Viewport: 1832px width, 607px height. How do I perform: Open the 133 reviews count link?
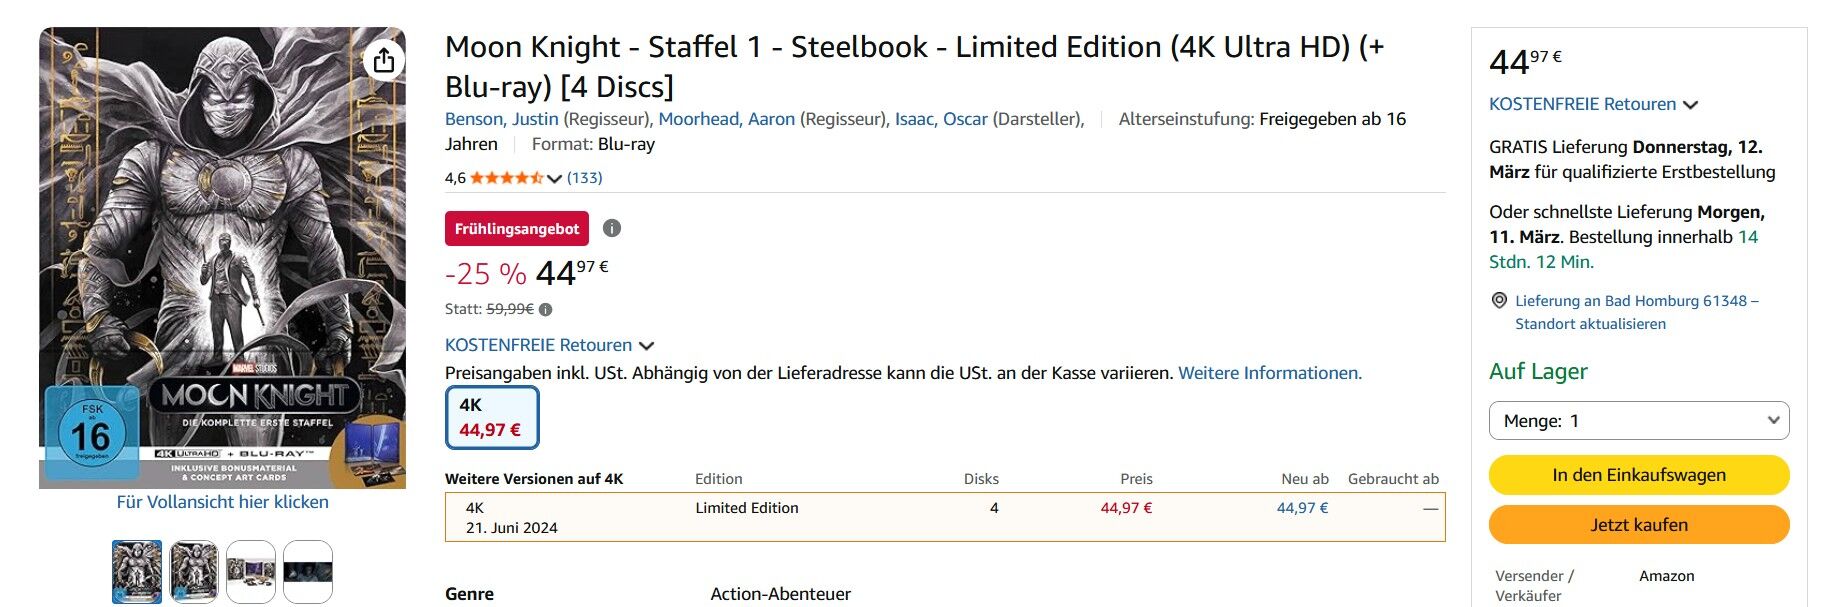pyautogui.click(x=584, y=178)
